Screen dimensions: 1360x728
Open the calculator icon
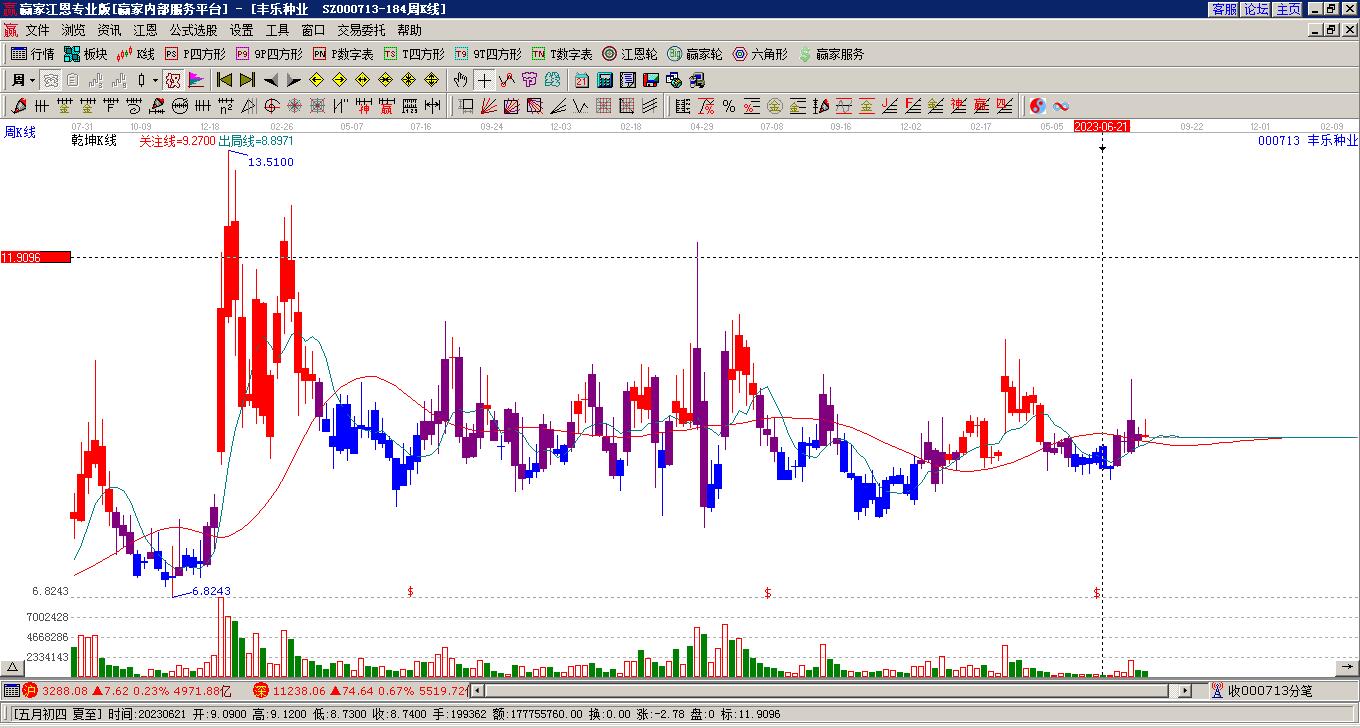[605, 80]
